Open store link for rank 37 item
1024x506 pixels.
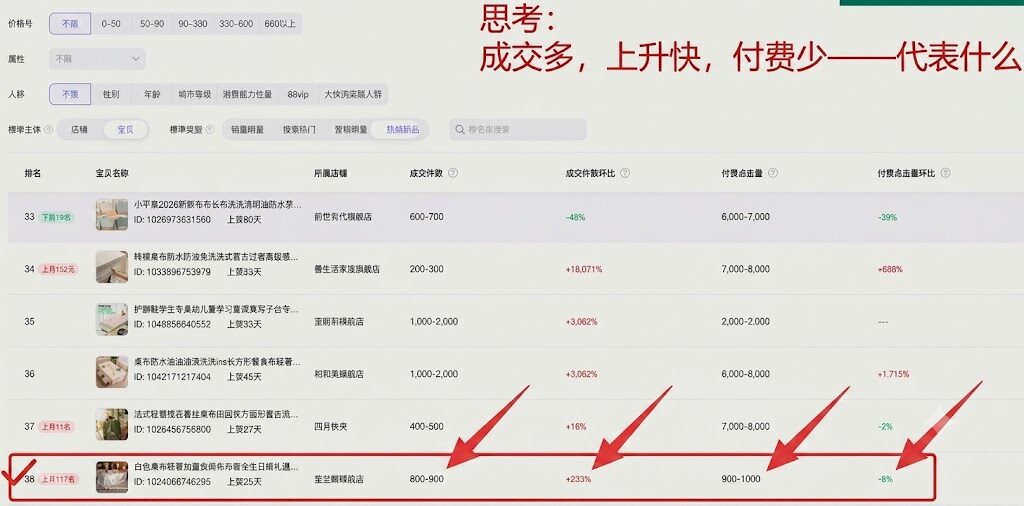point(330,426)
